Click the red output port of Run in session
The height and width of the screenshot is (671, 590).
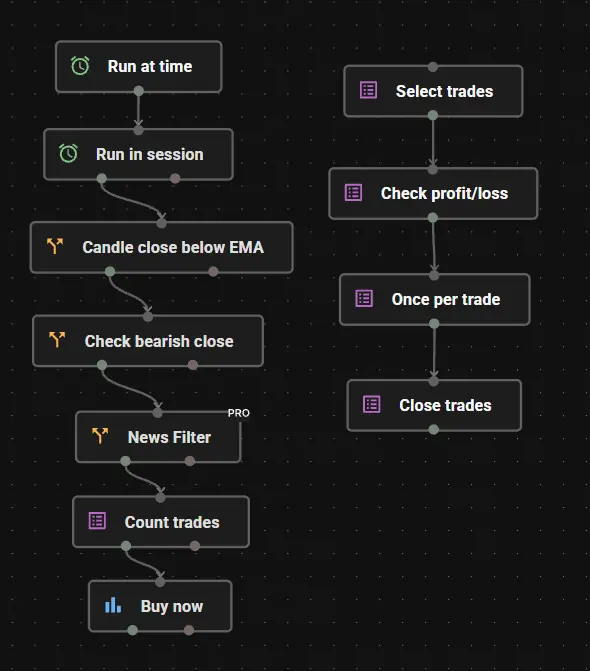click(x=175, y=178)
